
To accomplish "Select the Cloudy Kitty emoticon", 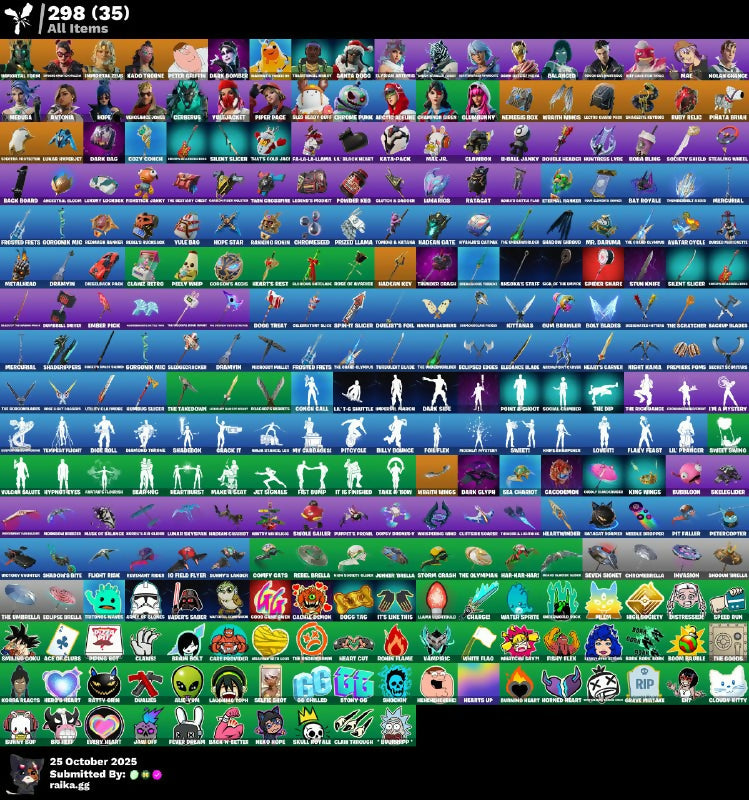I will 727,683.
